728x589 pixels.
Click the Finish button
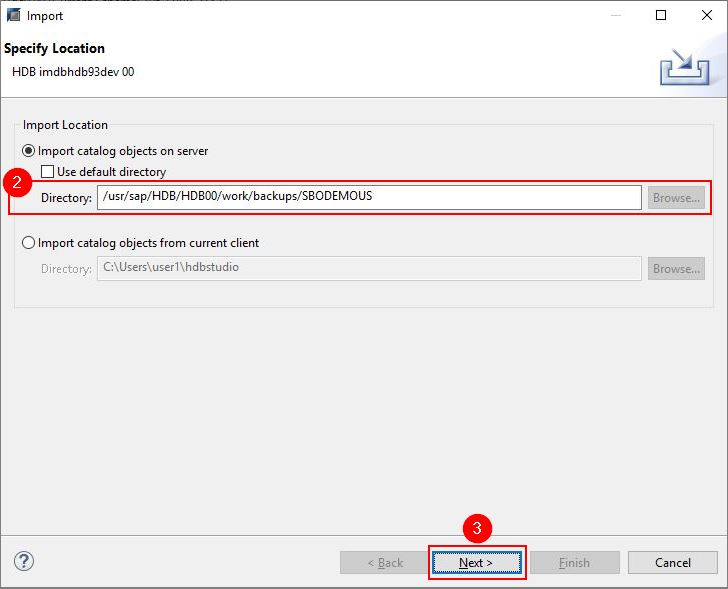[573, 562]
